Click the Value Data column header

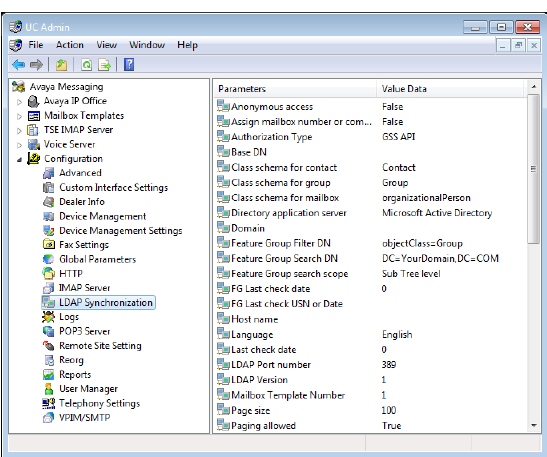click(x=450, y=89)
